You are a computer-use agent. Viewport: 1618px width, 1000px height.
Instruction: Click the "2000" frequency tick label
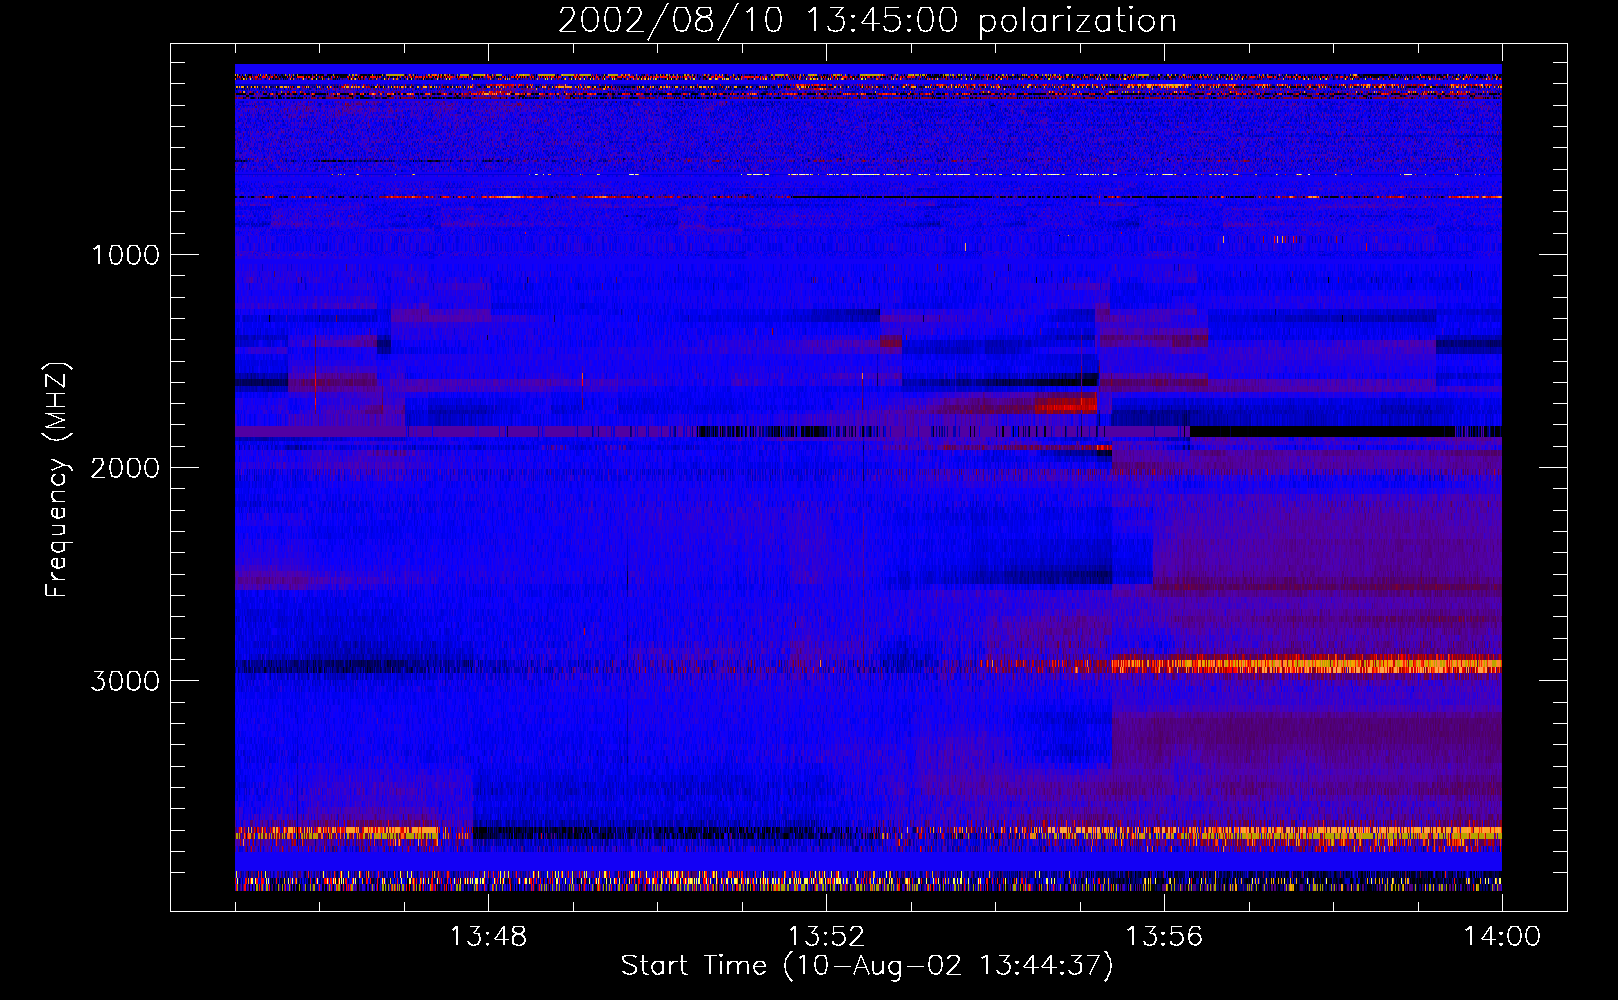125,468
